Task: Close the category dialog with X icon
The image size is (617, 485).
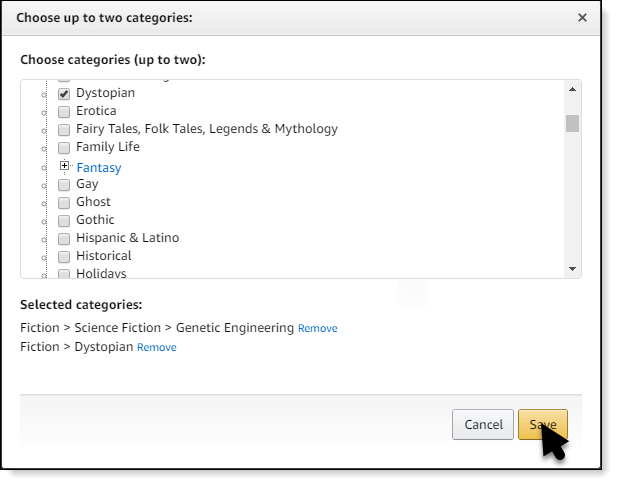Action: pos(583,18)
